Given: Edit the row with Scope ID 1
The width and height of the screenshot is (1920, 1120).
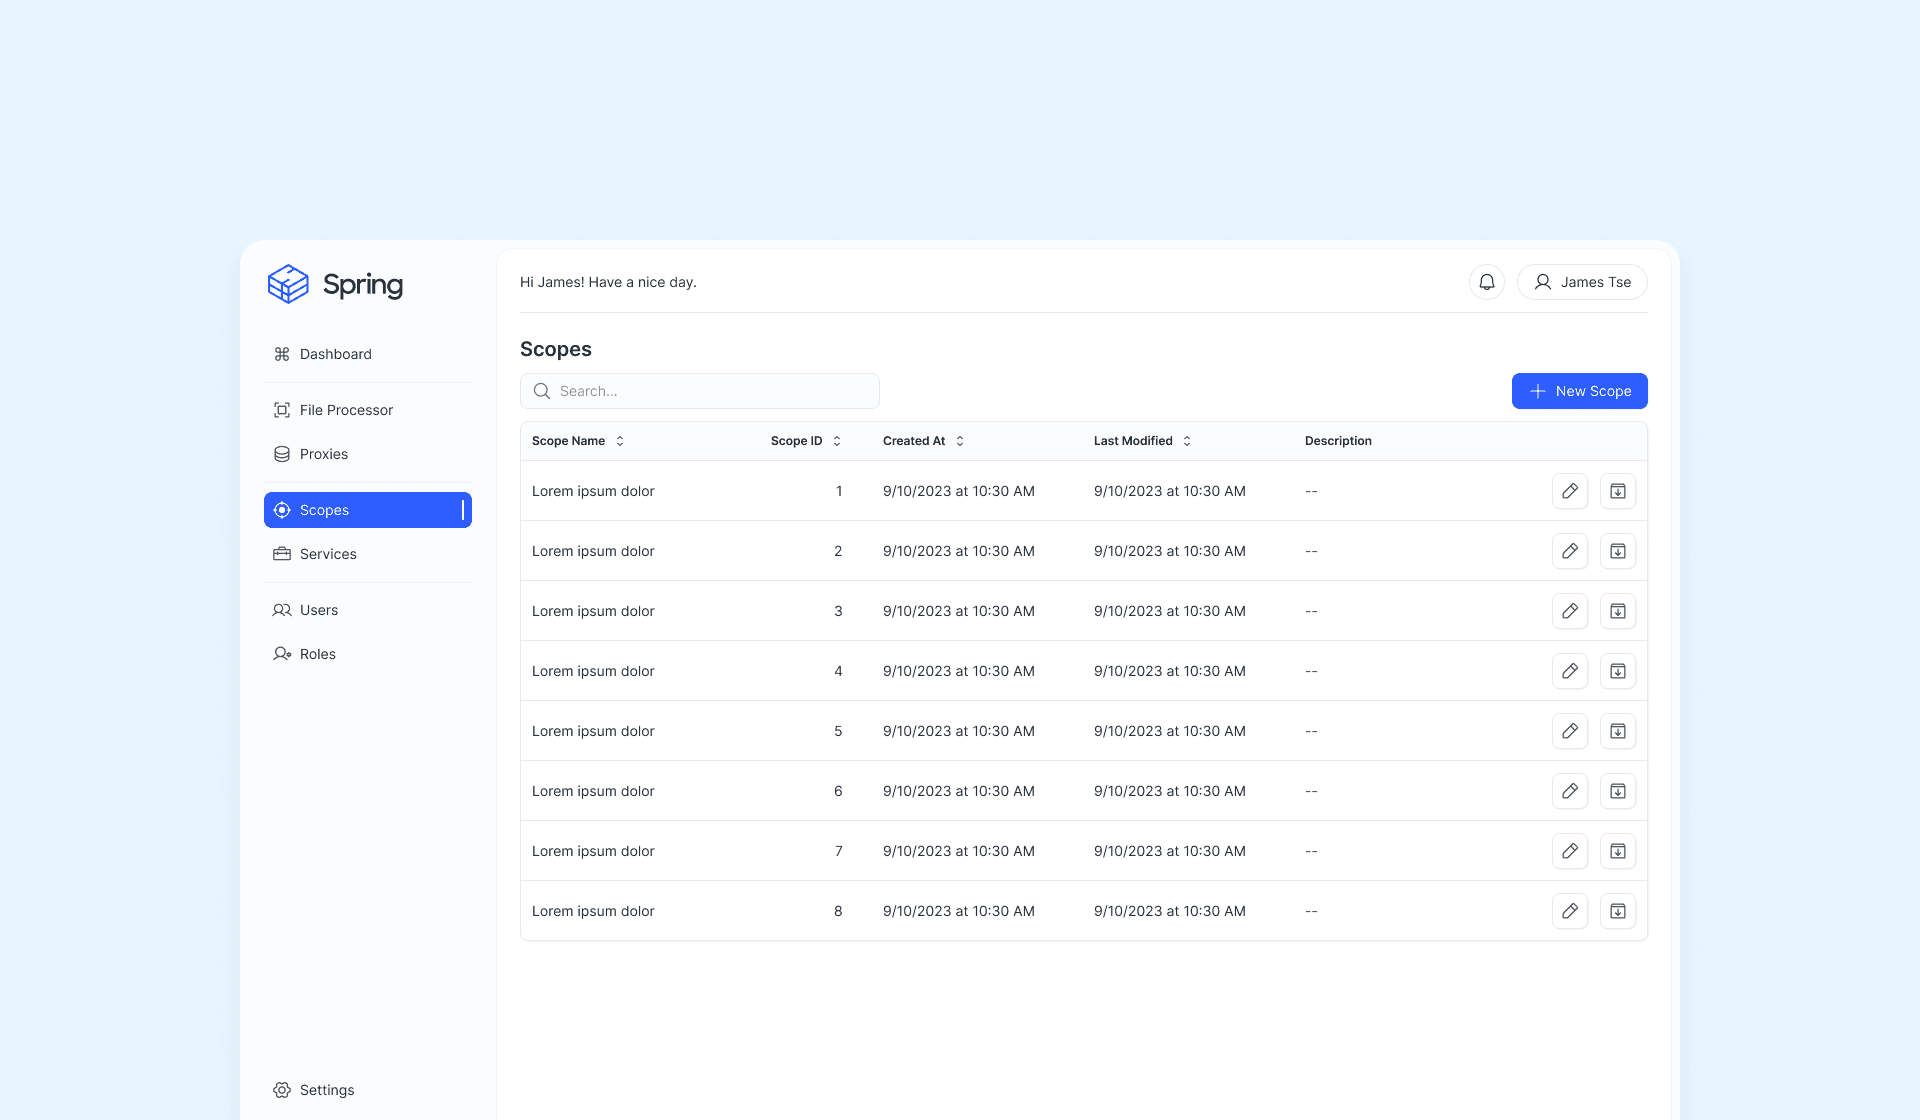Looking at the screenshot, I should pos(1569,491).
